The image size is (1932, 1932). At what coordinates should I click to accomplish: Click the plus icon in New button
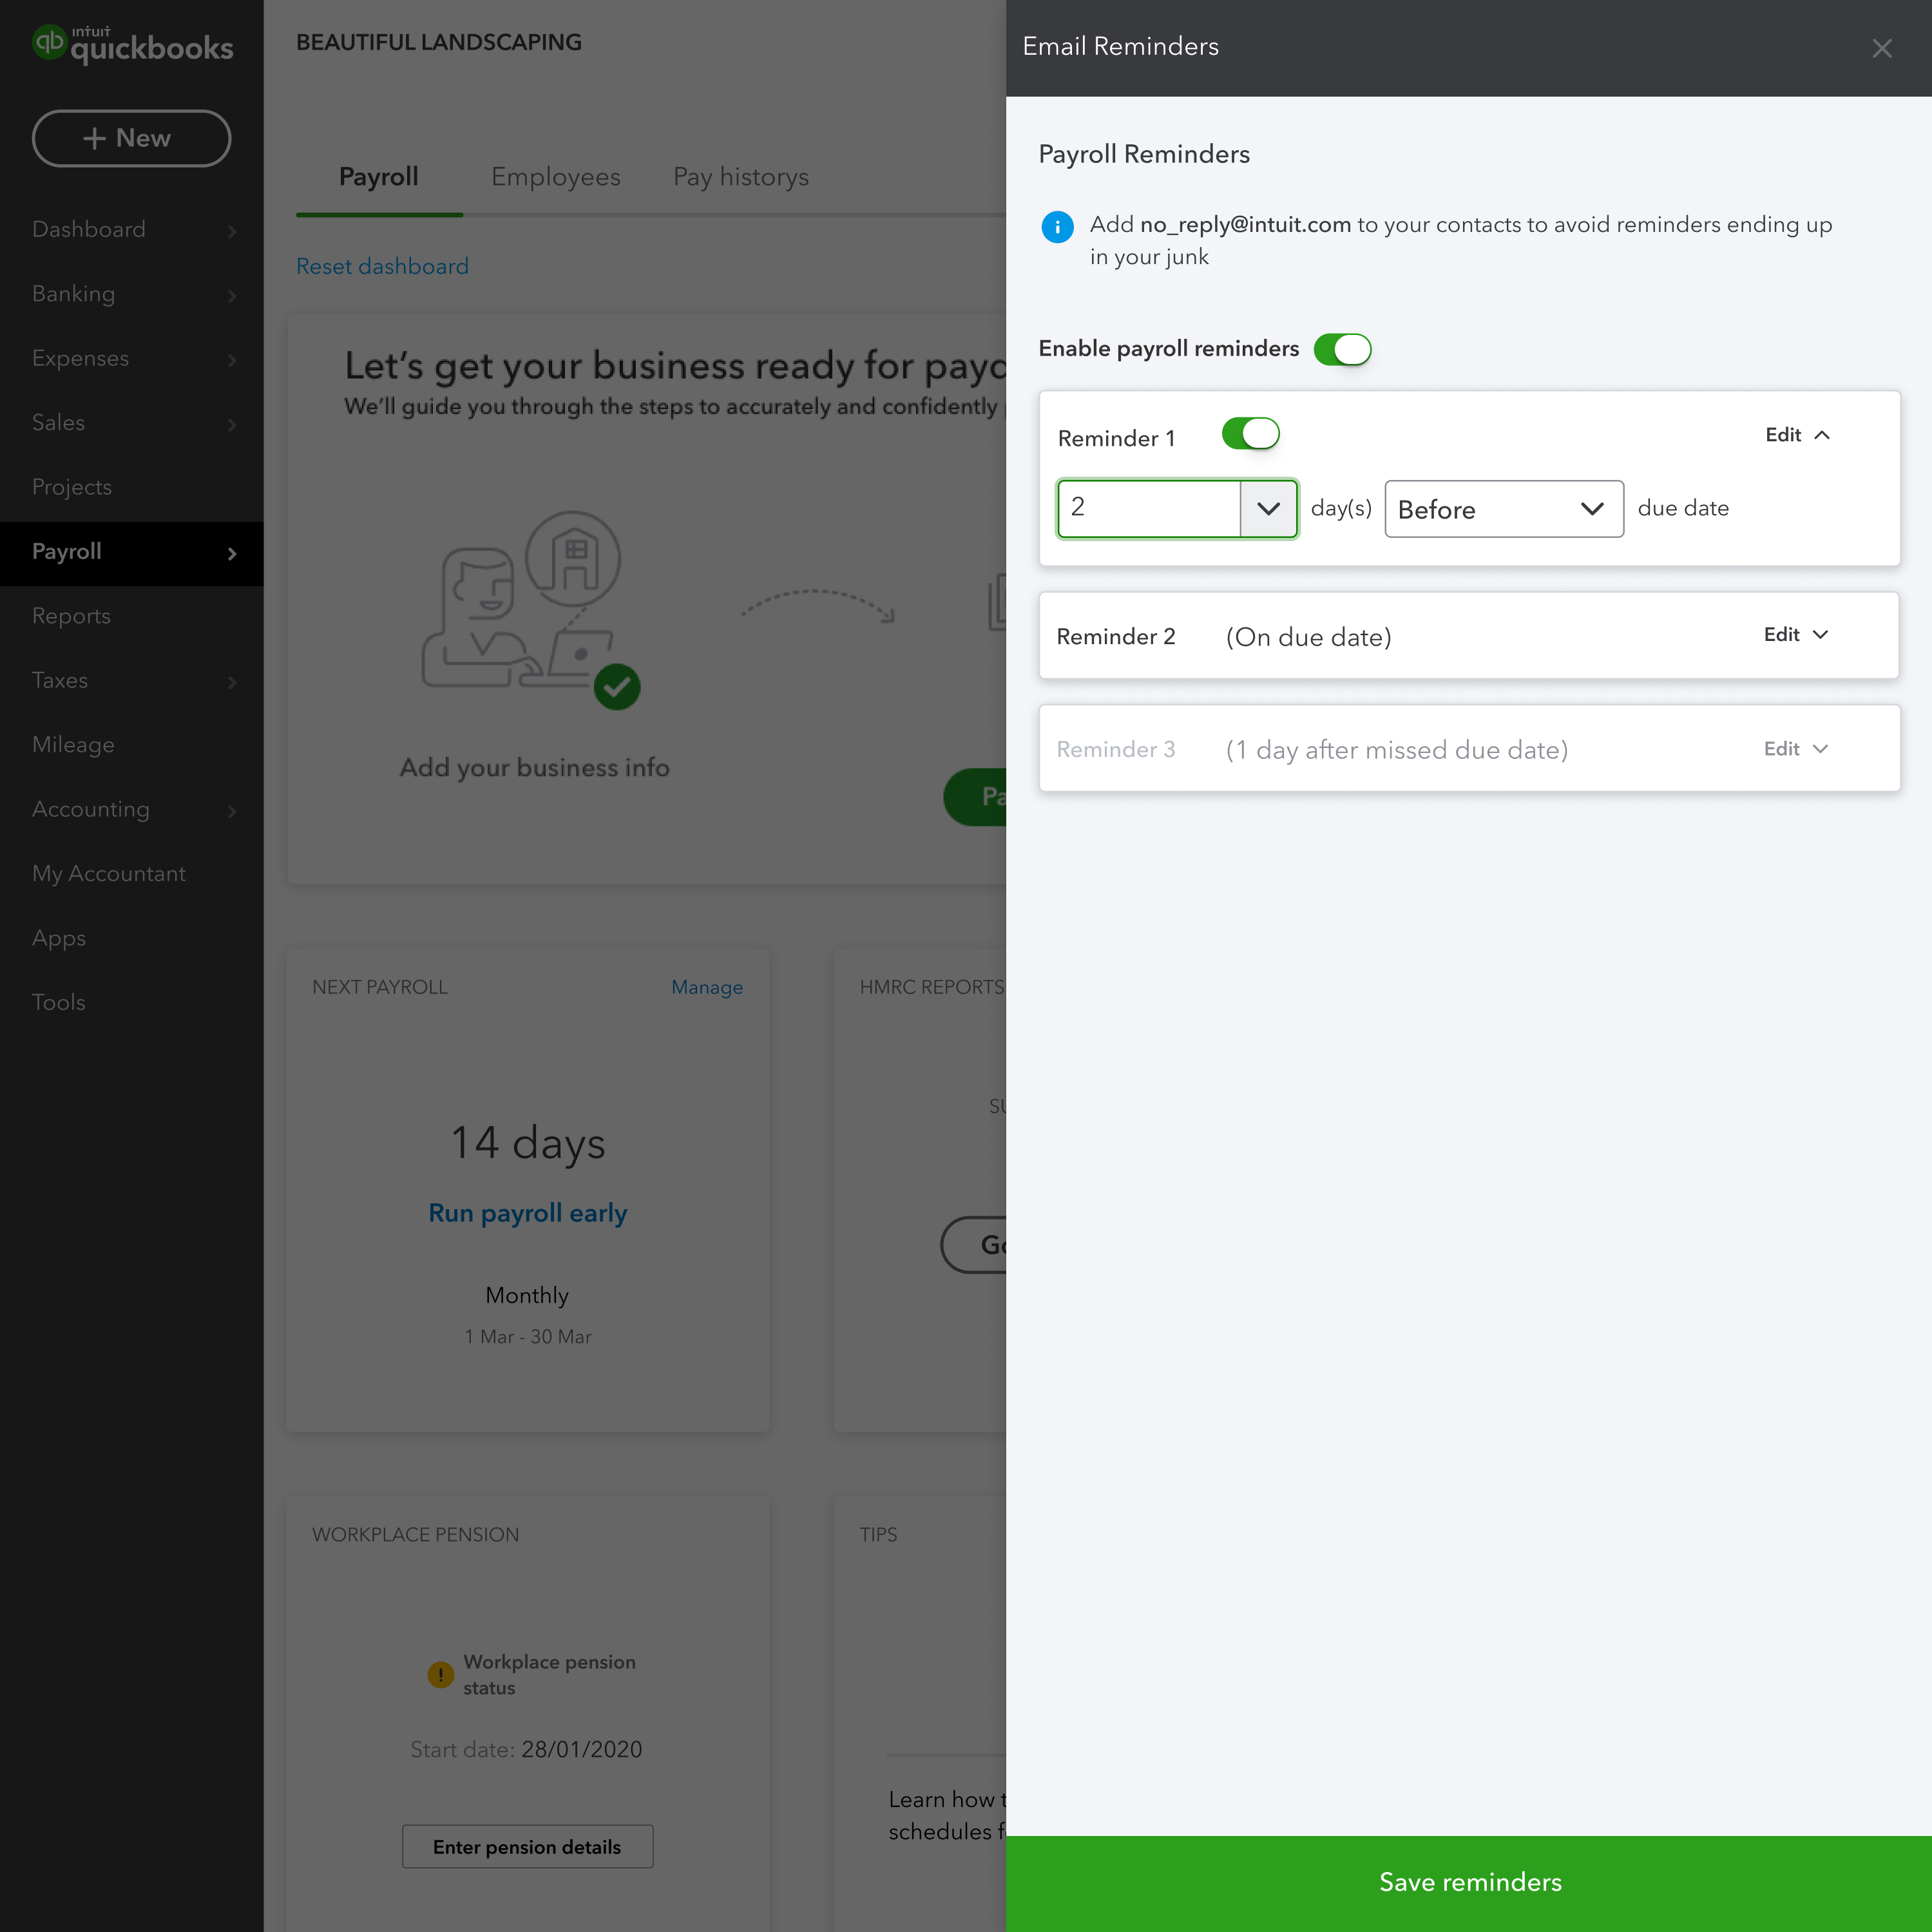(x=94, y=138)
